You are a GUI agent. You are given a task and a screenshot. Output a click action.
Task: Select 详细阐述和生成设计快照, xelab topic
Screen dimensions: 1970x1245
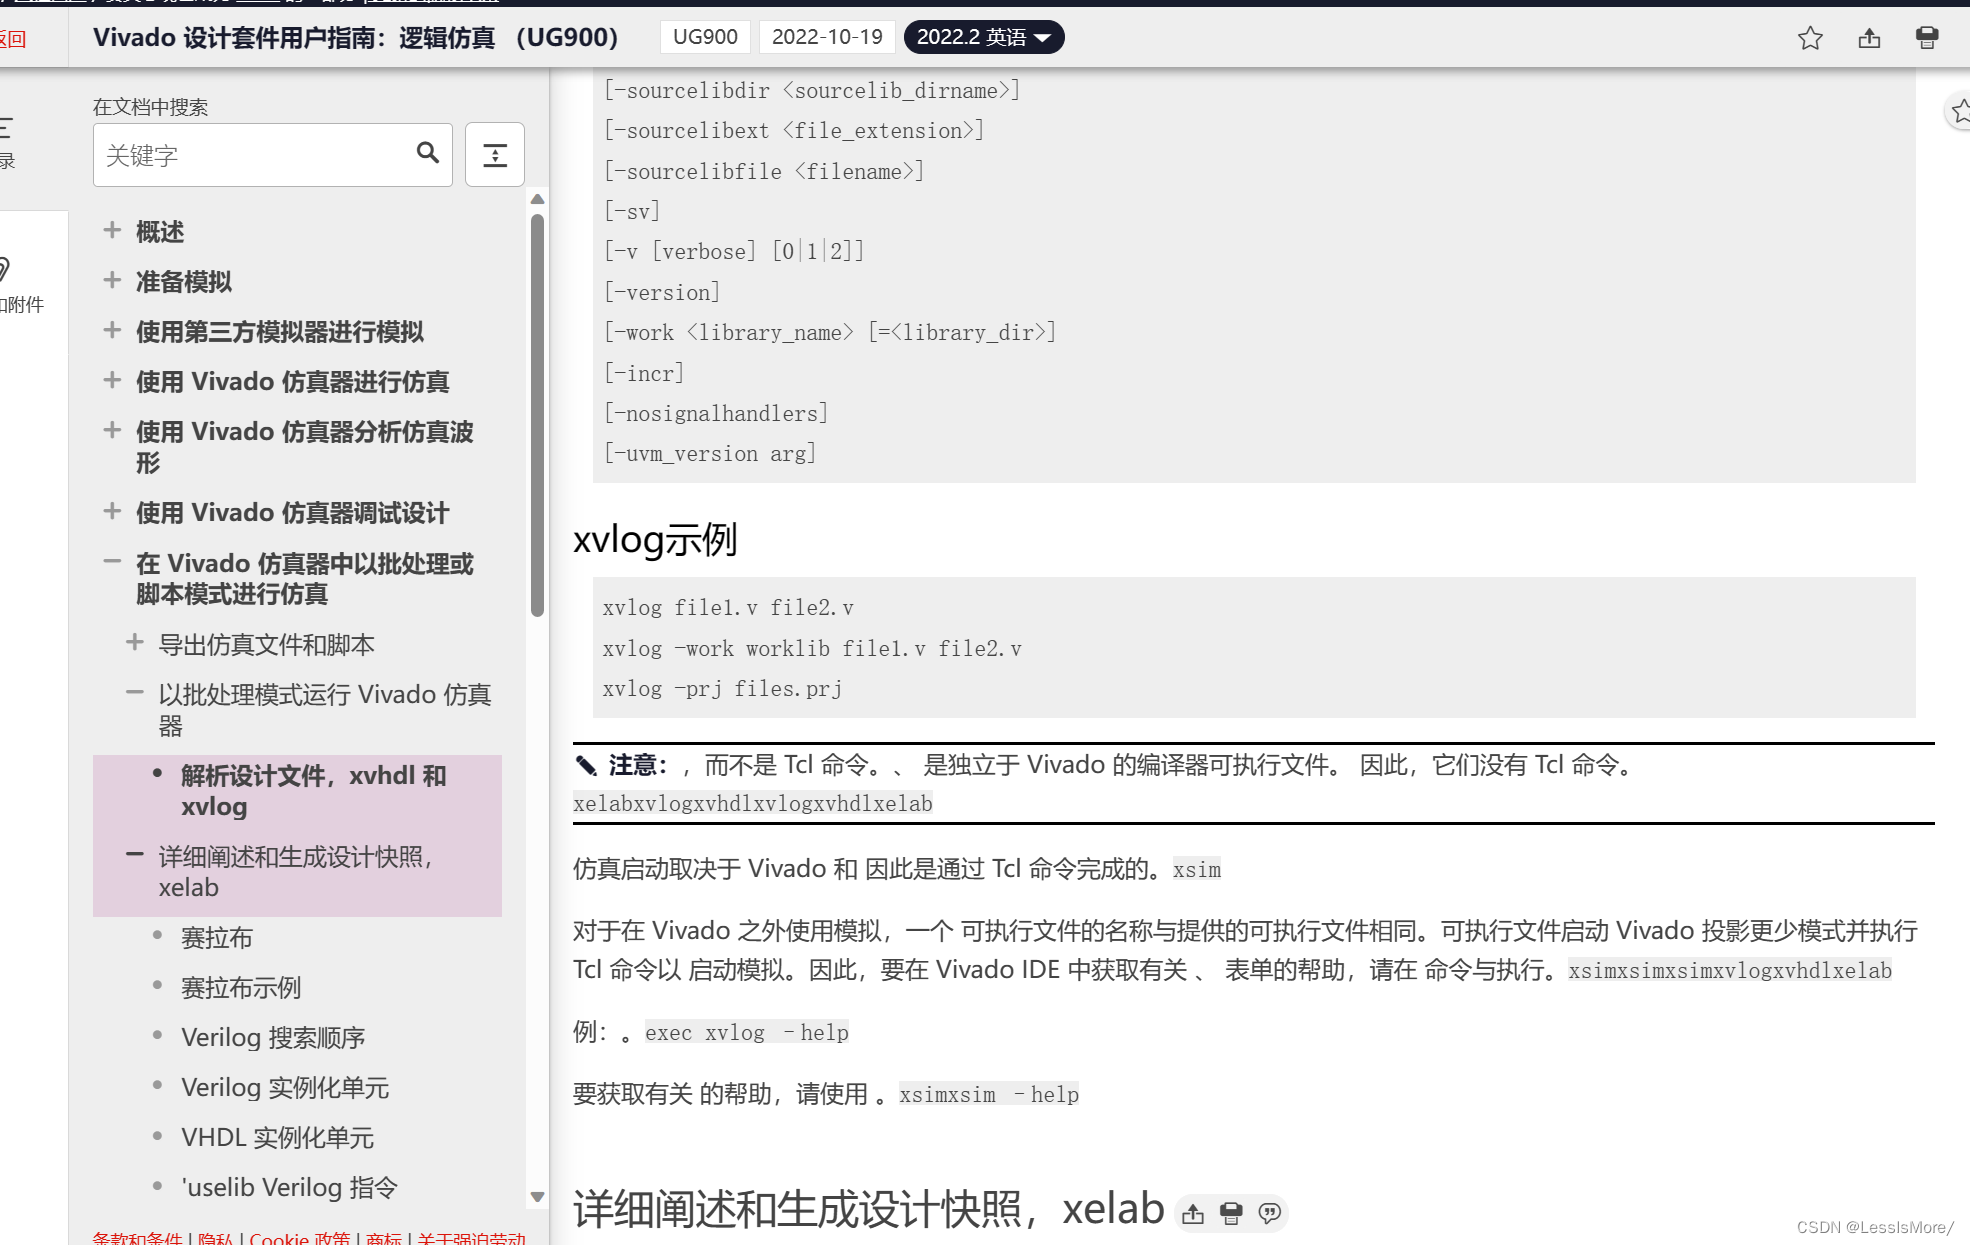(x=296, y=872)
